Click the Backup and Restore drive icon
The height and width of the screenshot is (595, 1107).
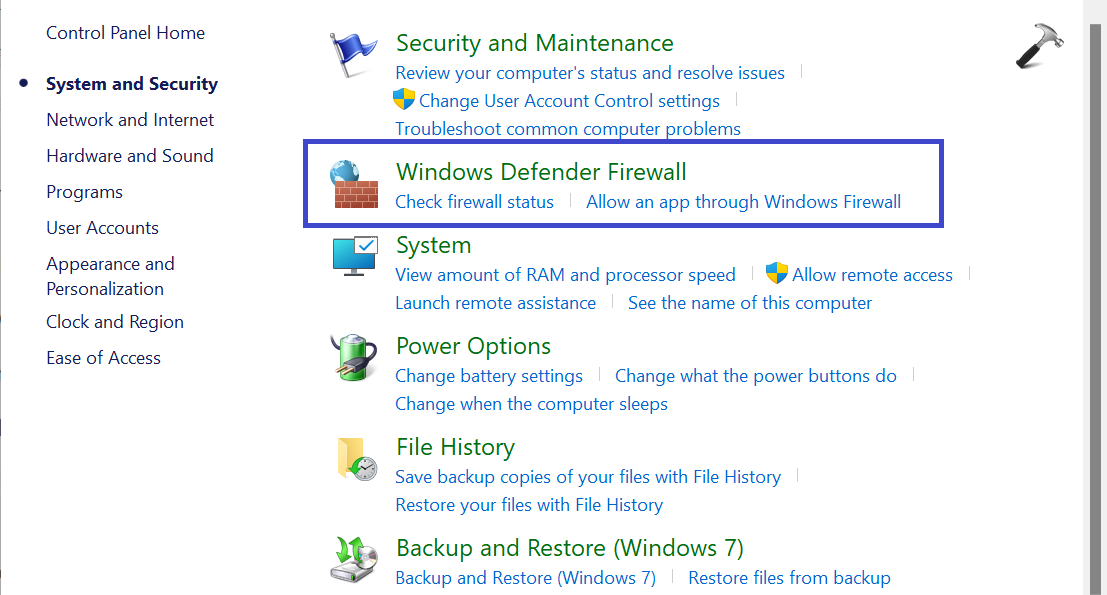click(x=353, y=560)
